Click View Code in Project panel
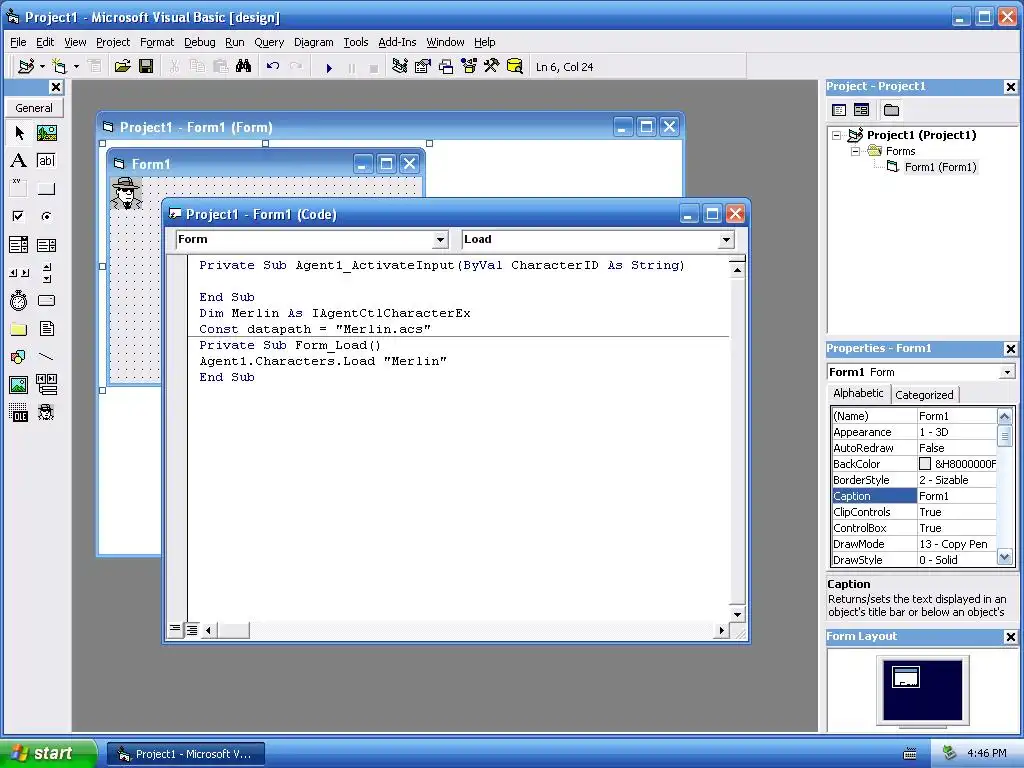 [839, 110]
